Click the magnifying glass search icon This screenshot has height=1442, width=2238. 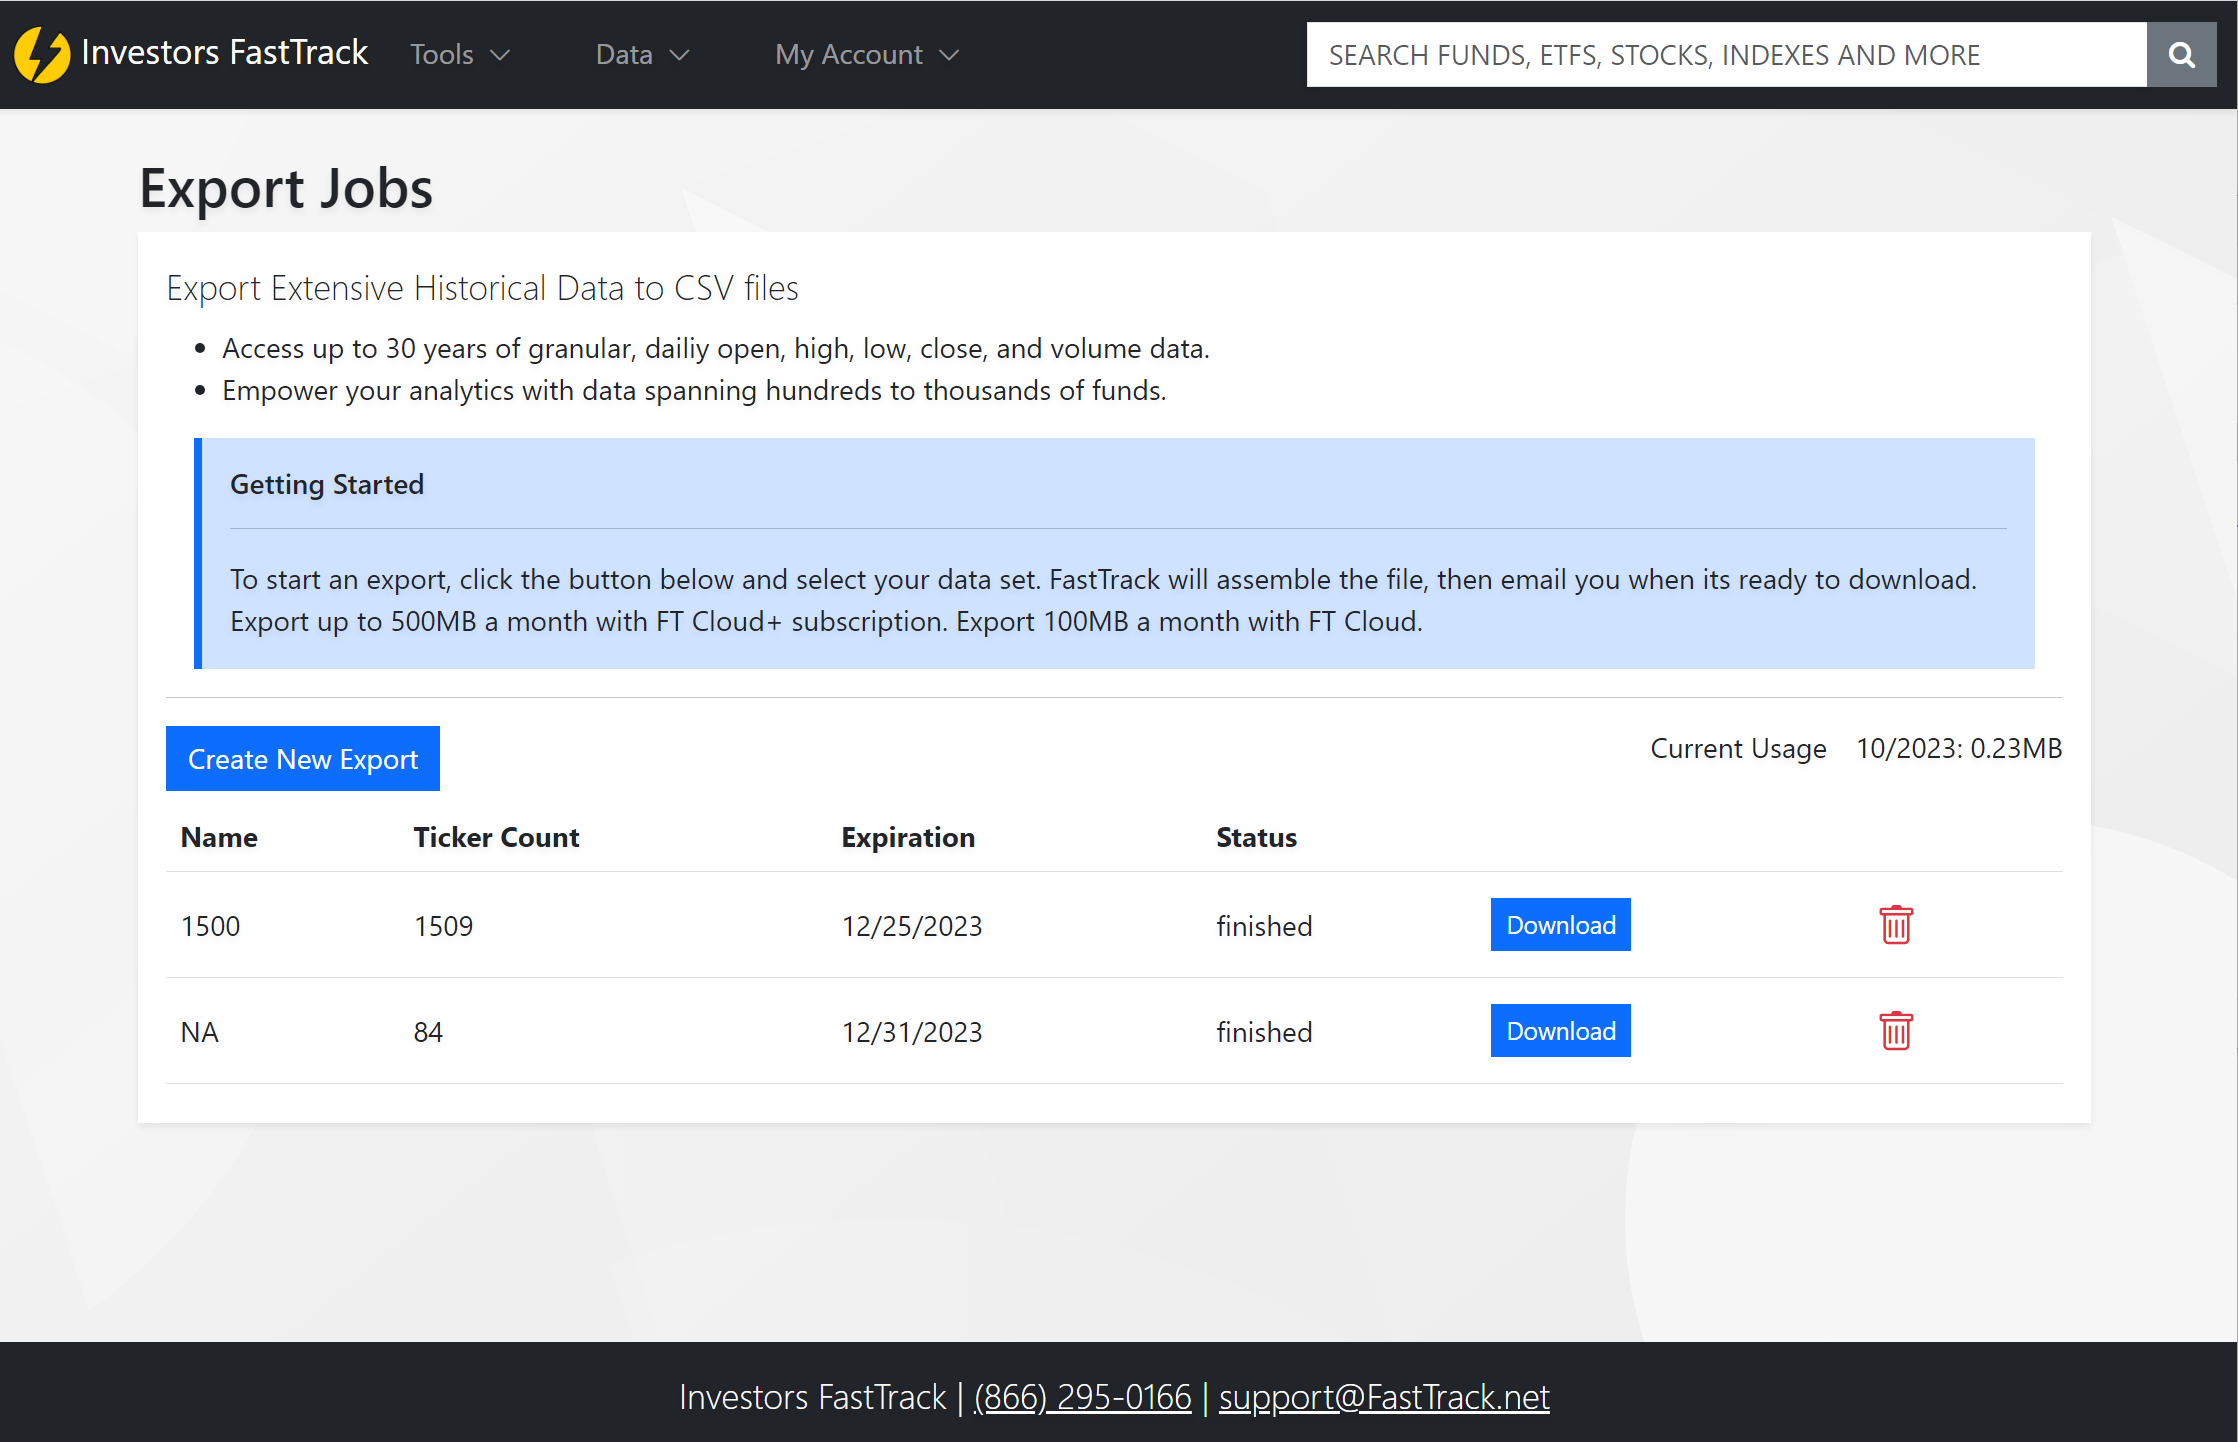pos(2181,55)
